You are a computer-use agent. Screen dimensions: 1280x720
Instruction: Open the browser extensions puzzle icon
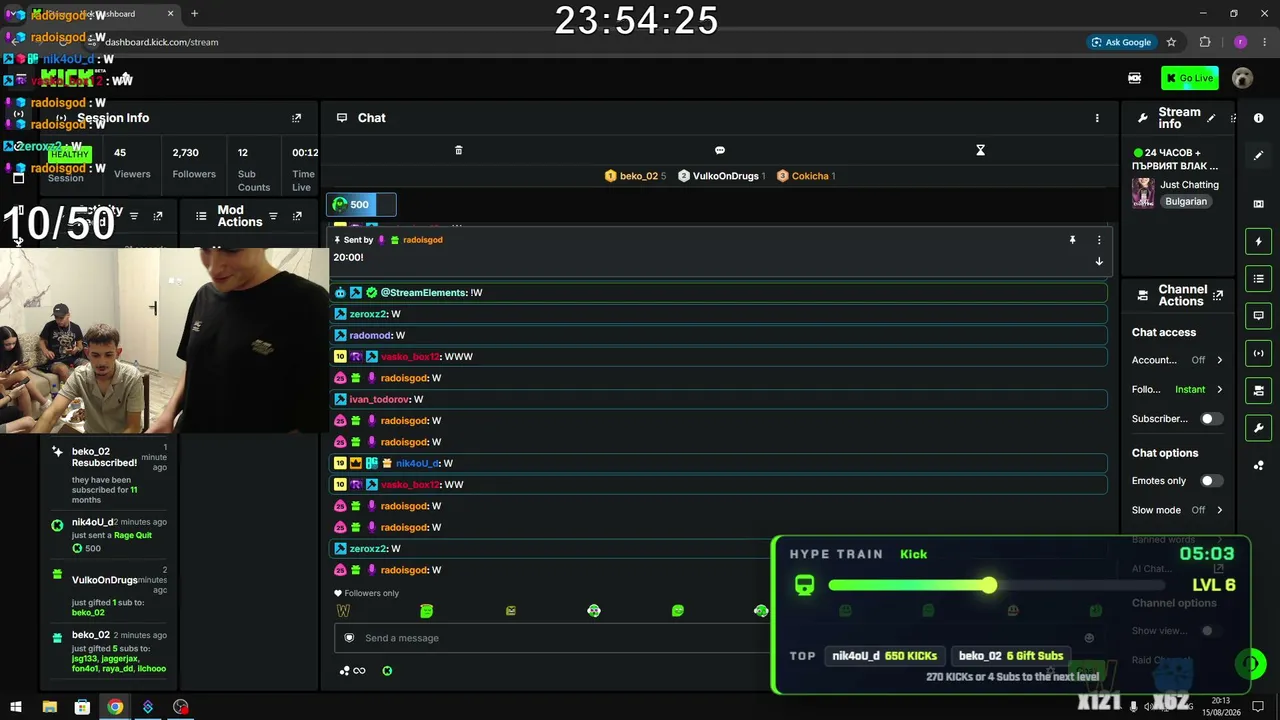pyautogui.click(x=1204, y=42)
